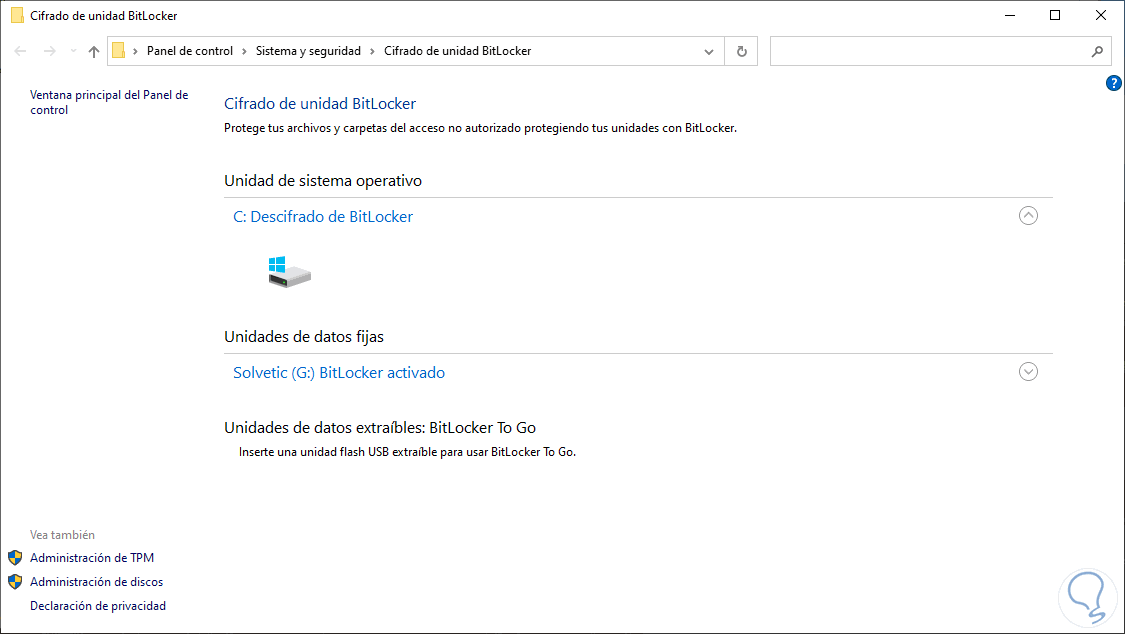
Task: Click Solvetic (G:) BitLocker activado link
Action: click(x=339, y=373)
